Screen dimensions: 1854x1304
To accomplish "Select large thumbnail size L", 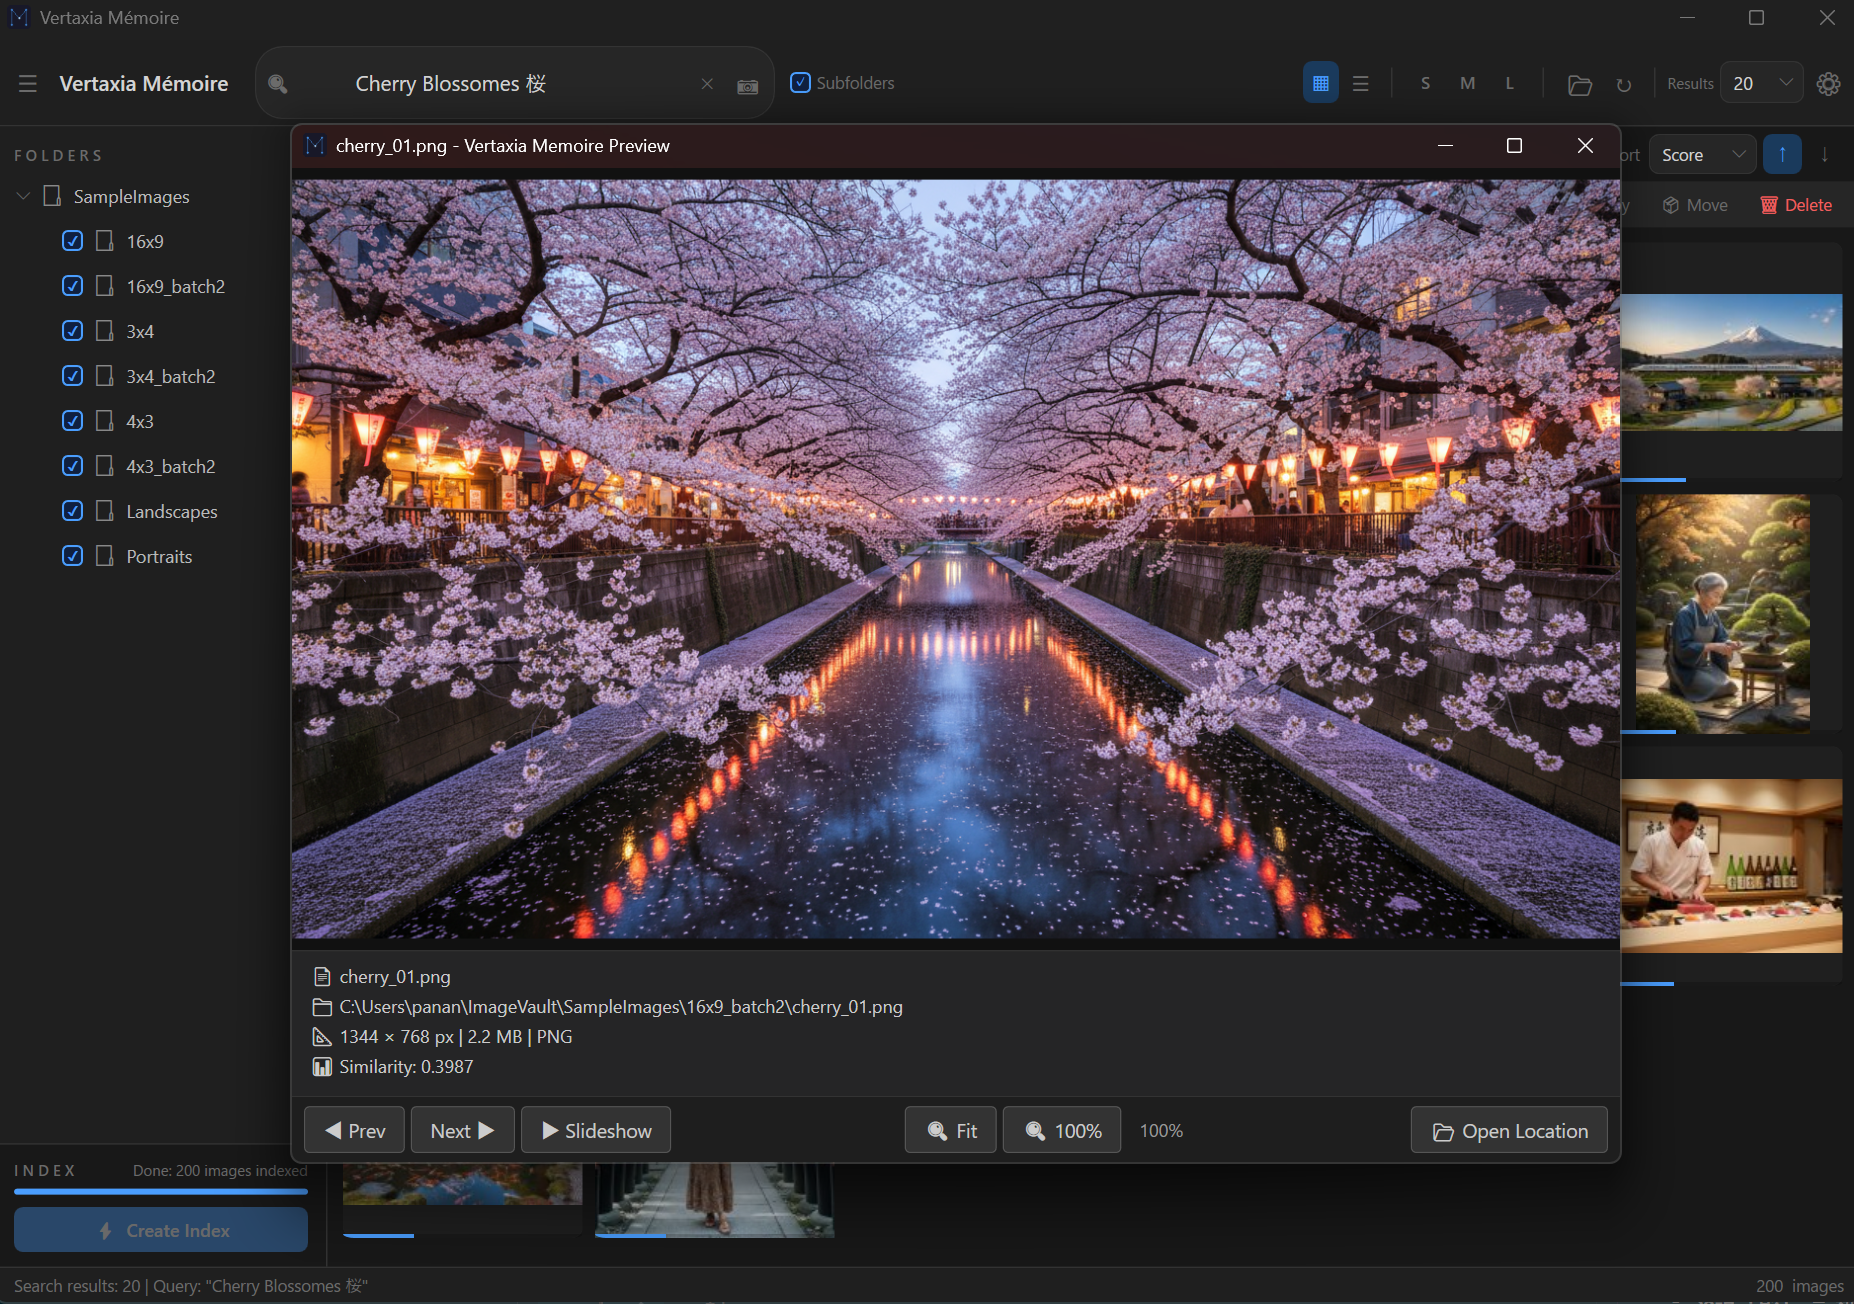I will pos(1509,84).
